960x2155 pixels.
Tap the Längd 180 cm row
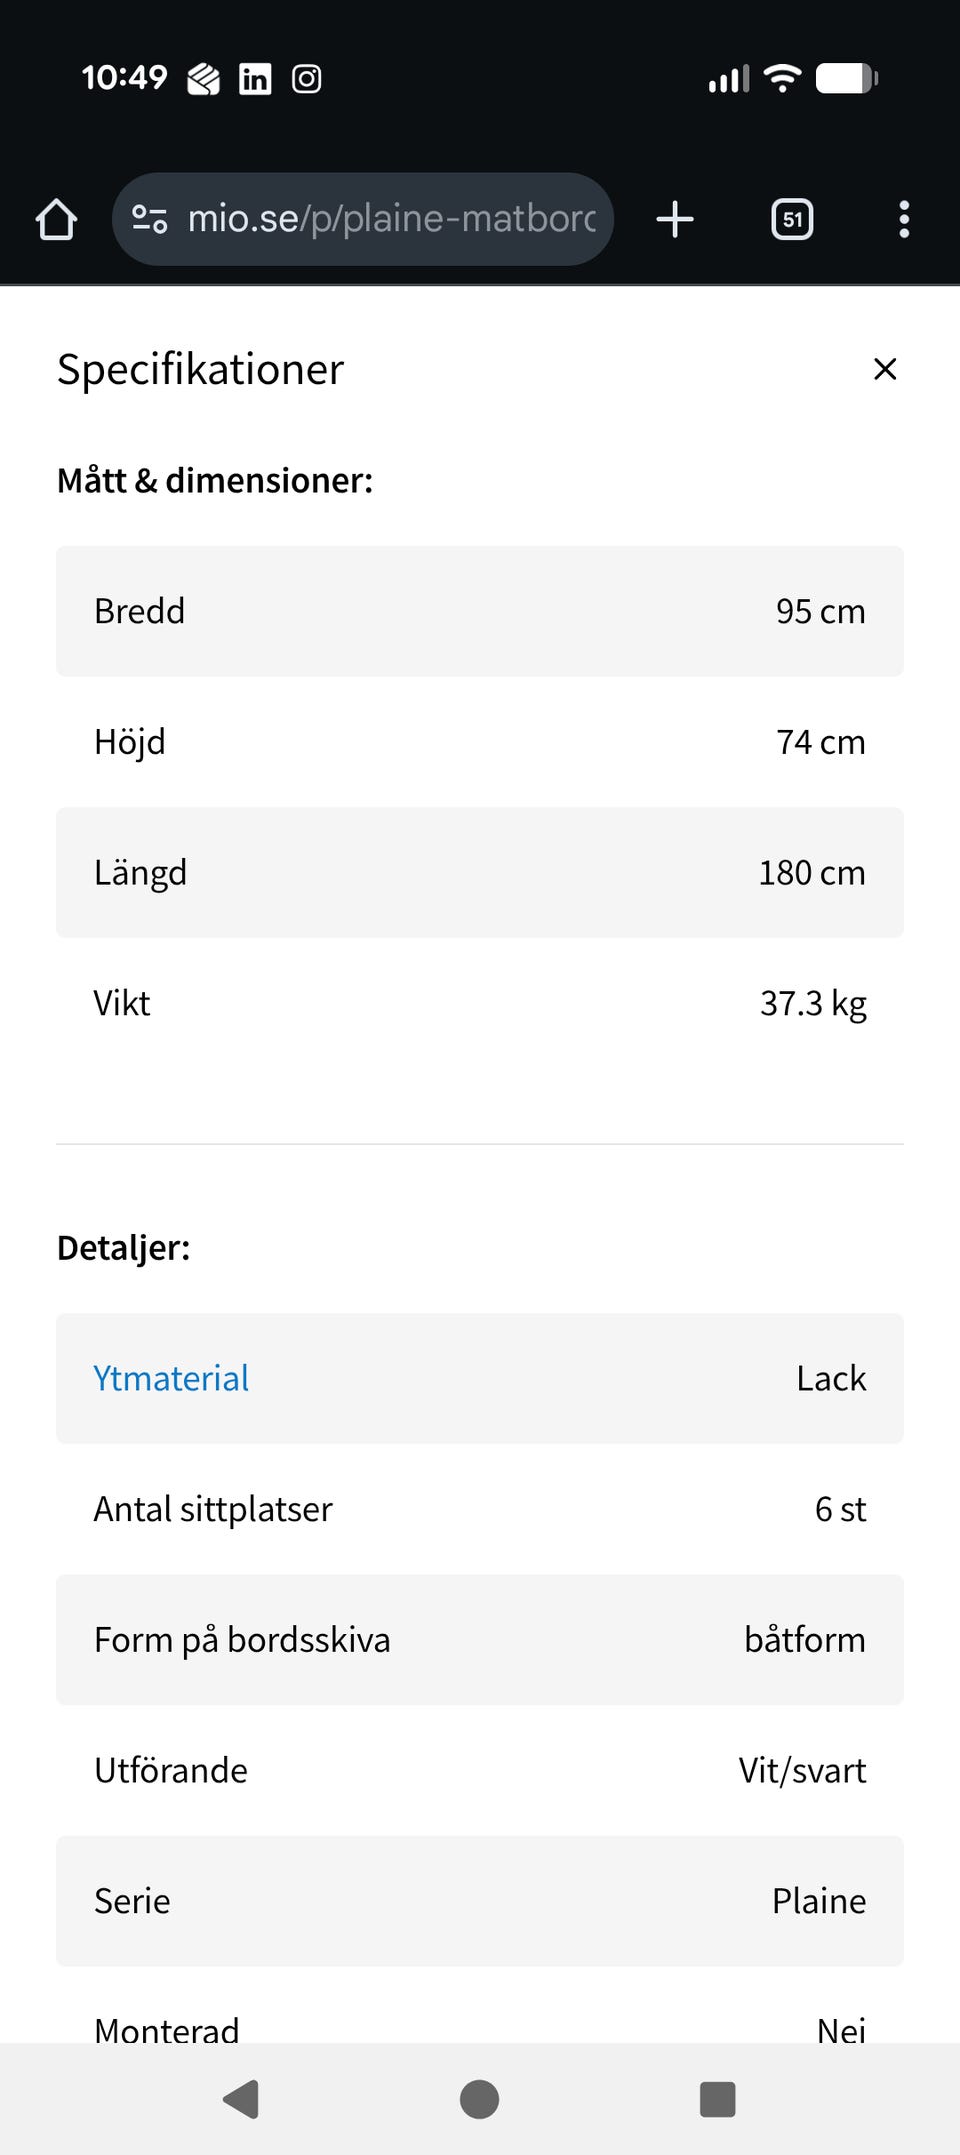click(480, 872)
